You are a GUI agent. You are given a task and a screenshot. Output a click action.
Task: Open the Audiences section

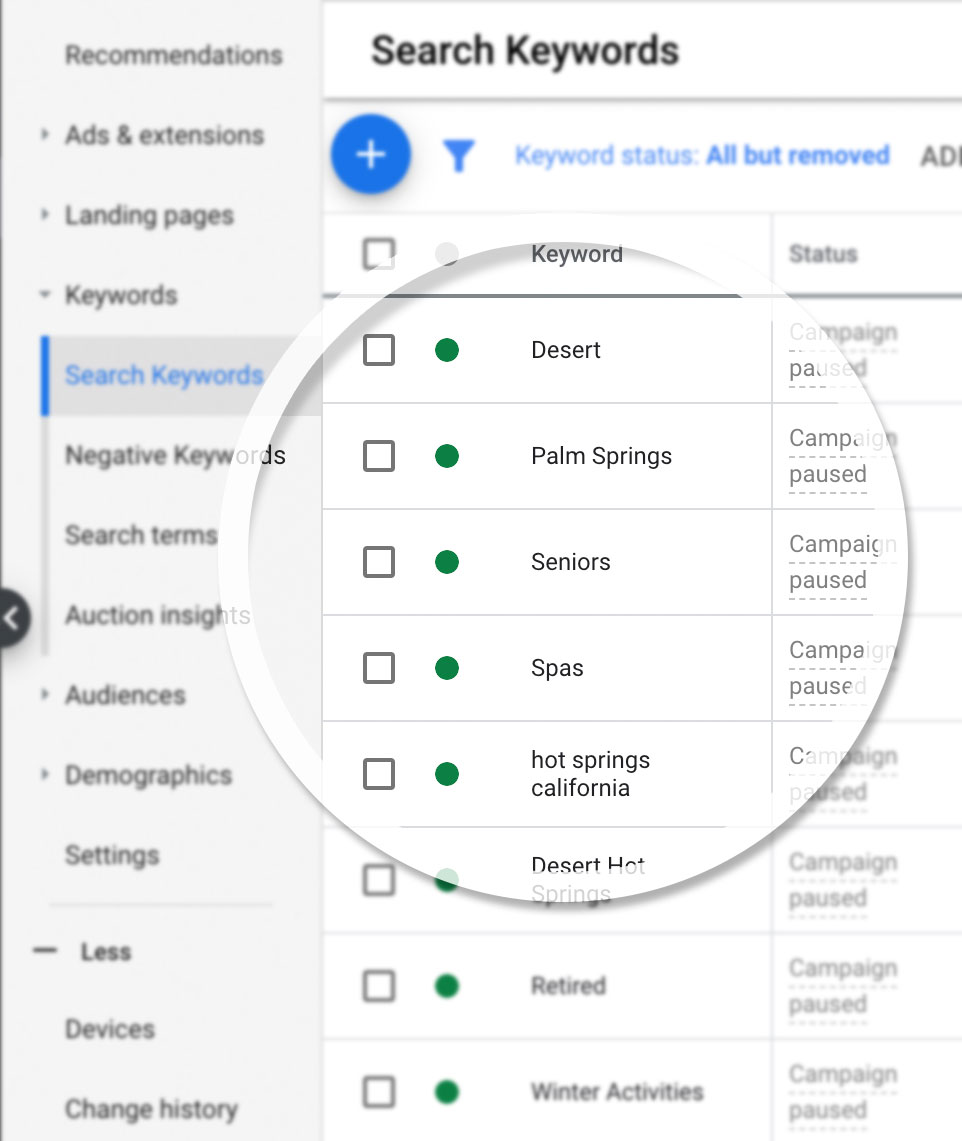click(x=125, y=695)
